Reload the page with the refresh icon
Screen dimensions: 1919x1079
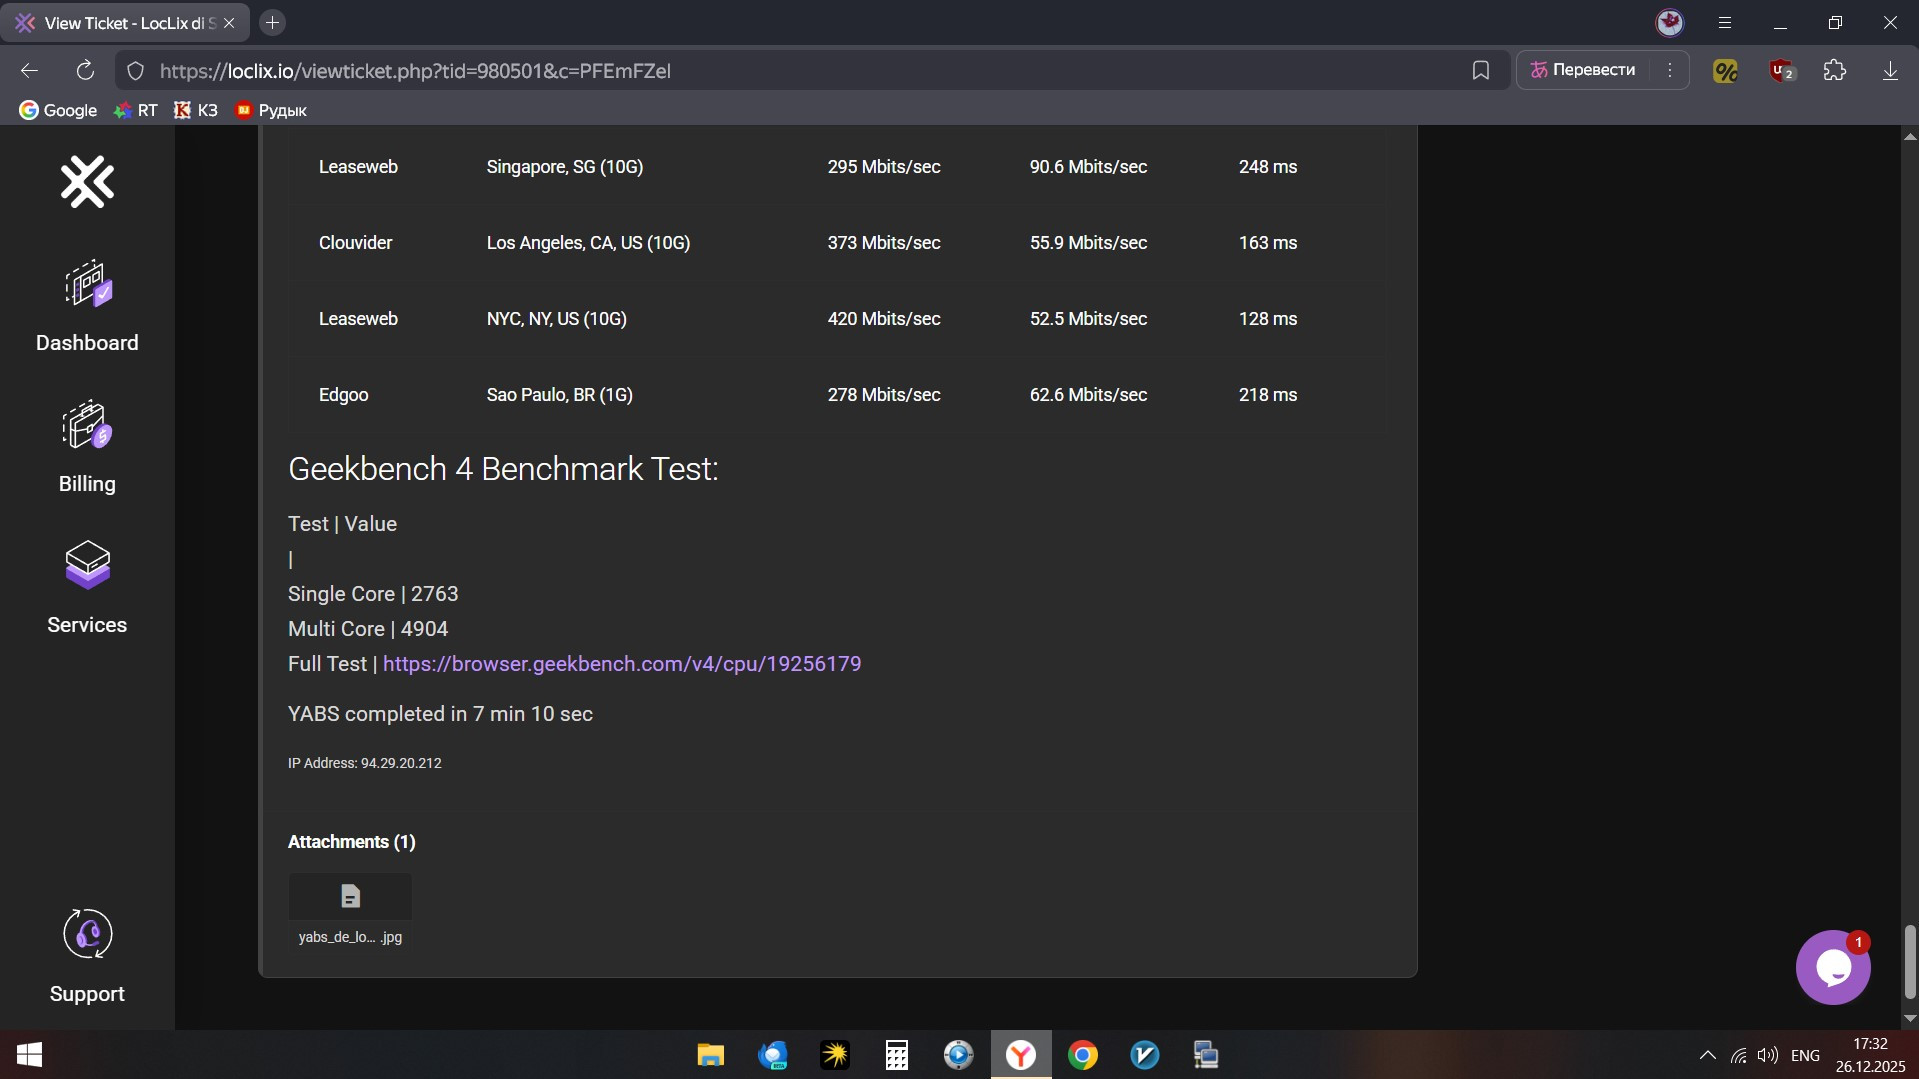coord(85,70)
